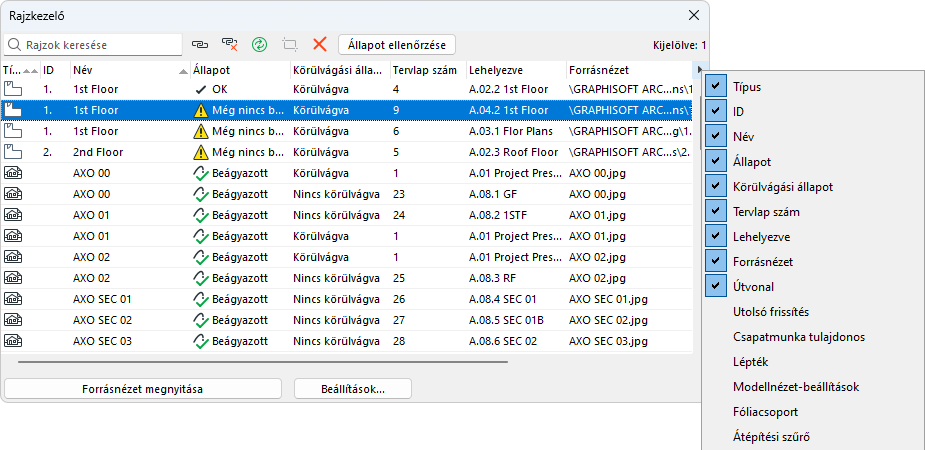Click the Crop drawing frame icon
The height and width of the screenshot is (450, 925).
pos(290,44)
